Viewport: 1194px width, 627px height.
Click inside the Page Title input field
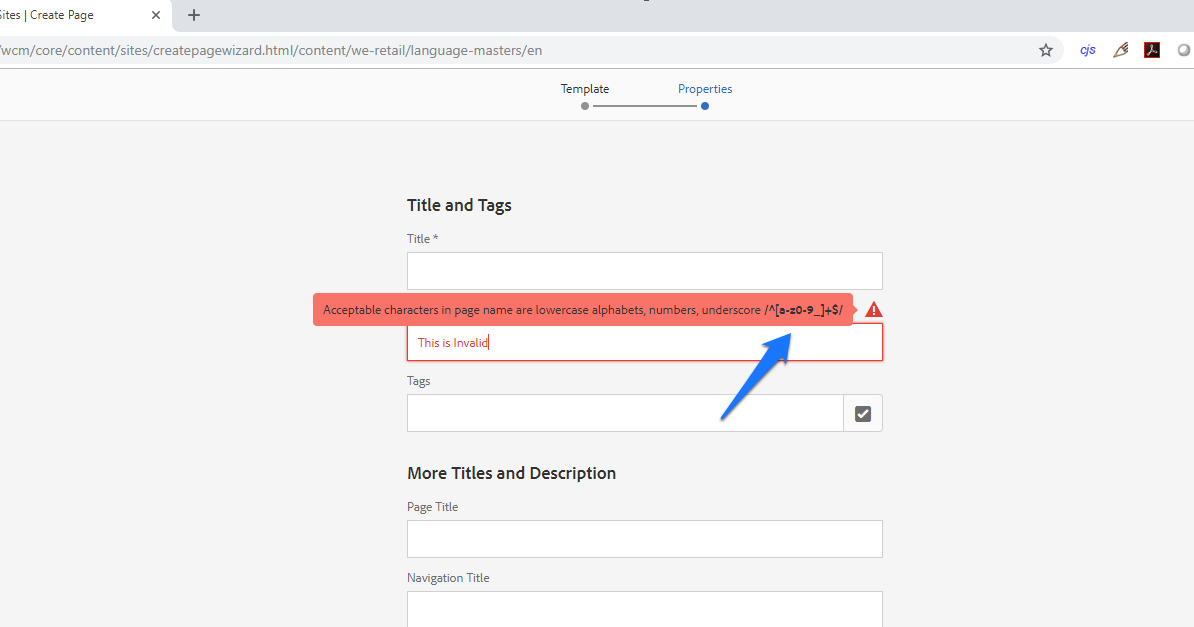pos(644,538)
